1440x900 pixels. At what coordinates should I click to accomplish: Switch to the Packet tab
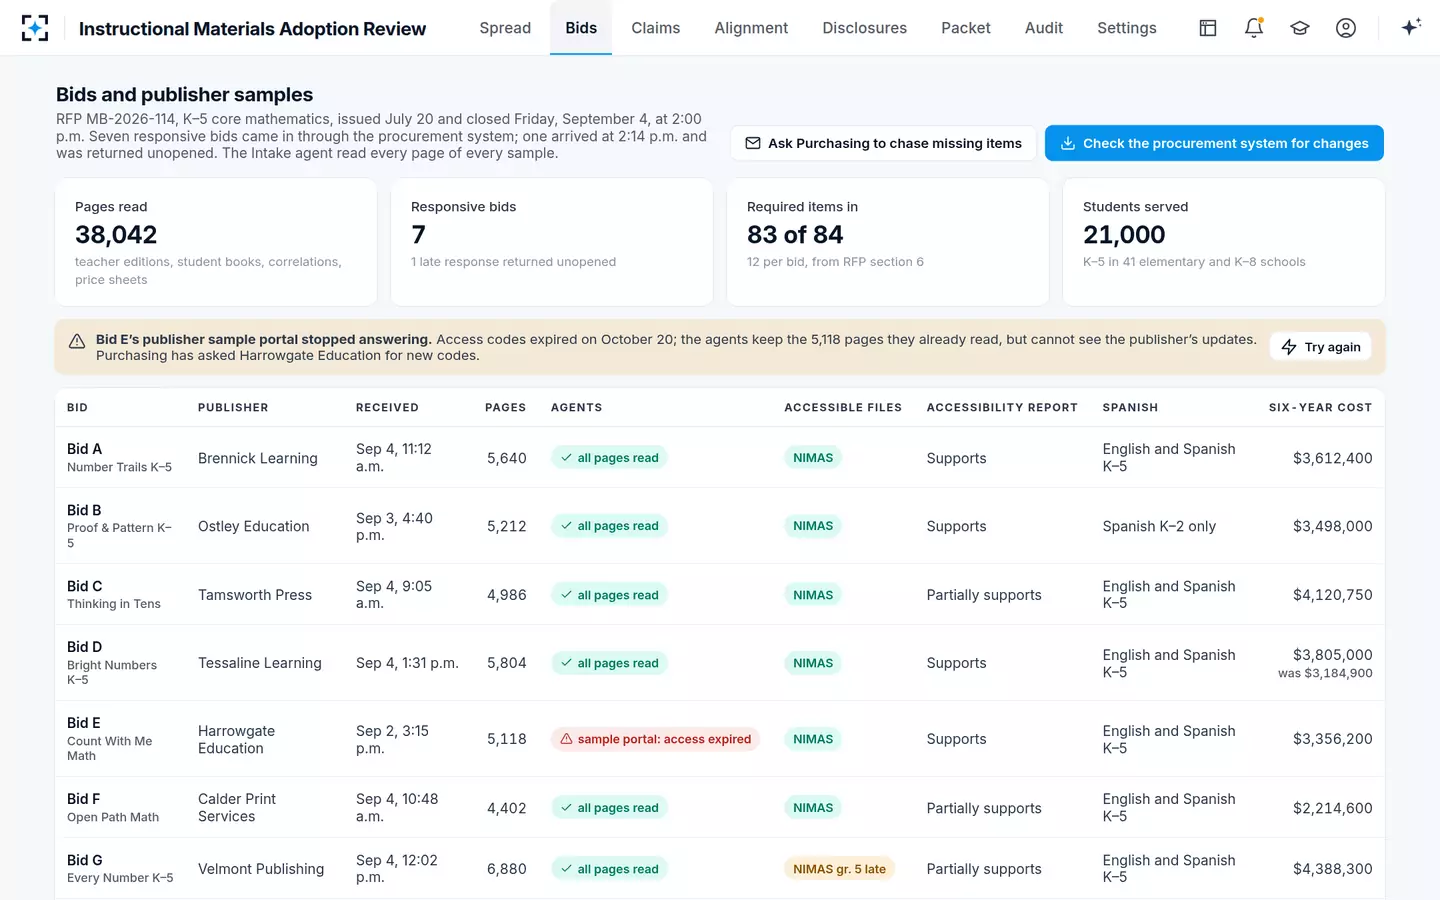[966, 28]
